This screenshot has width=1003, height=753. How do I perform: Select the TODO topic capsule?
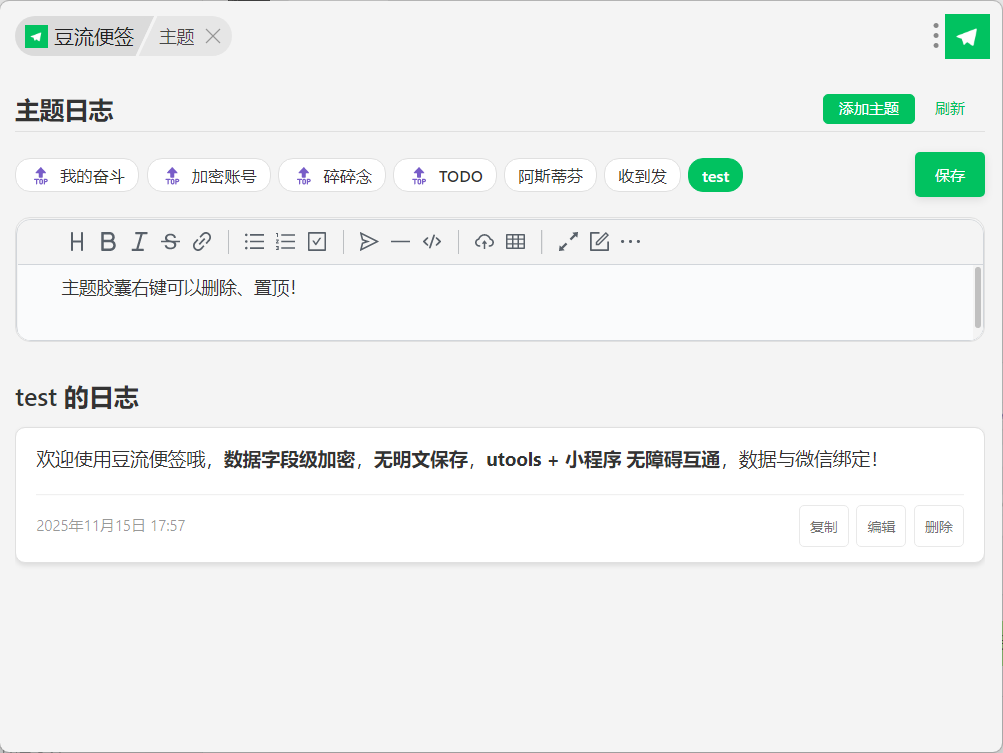445,176
